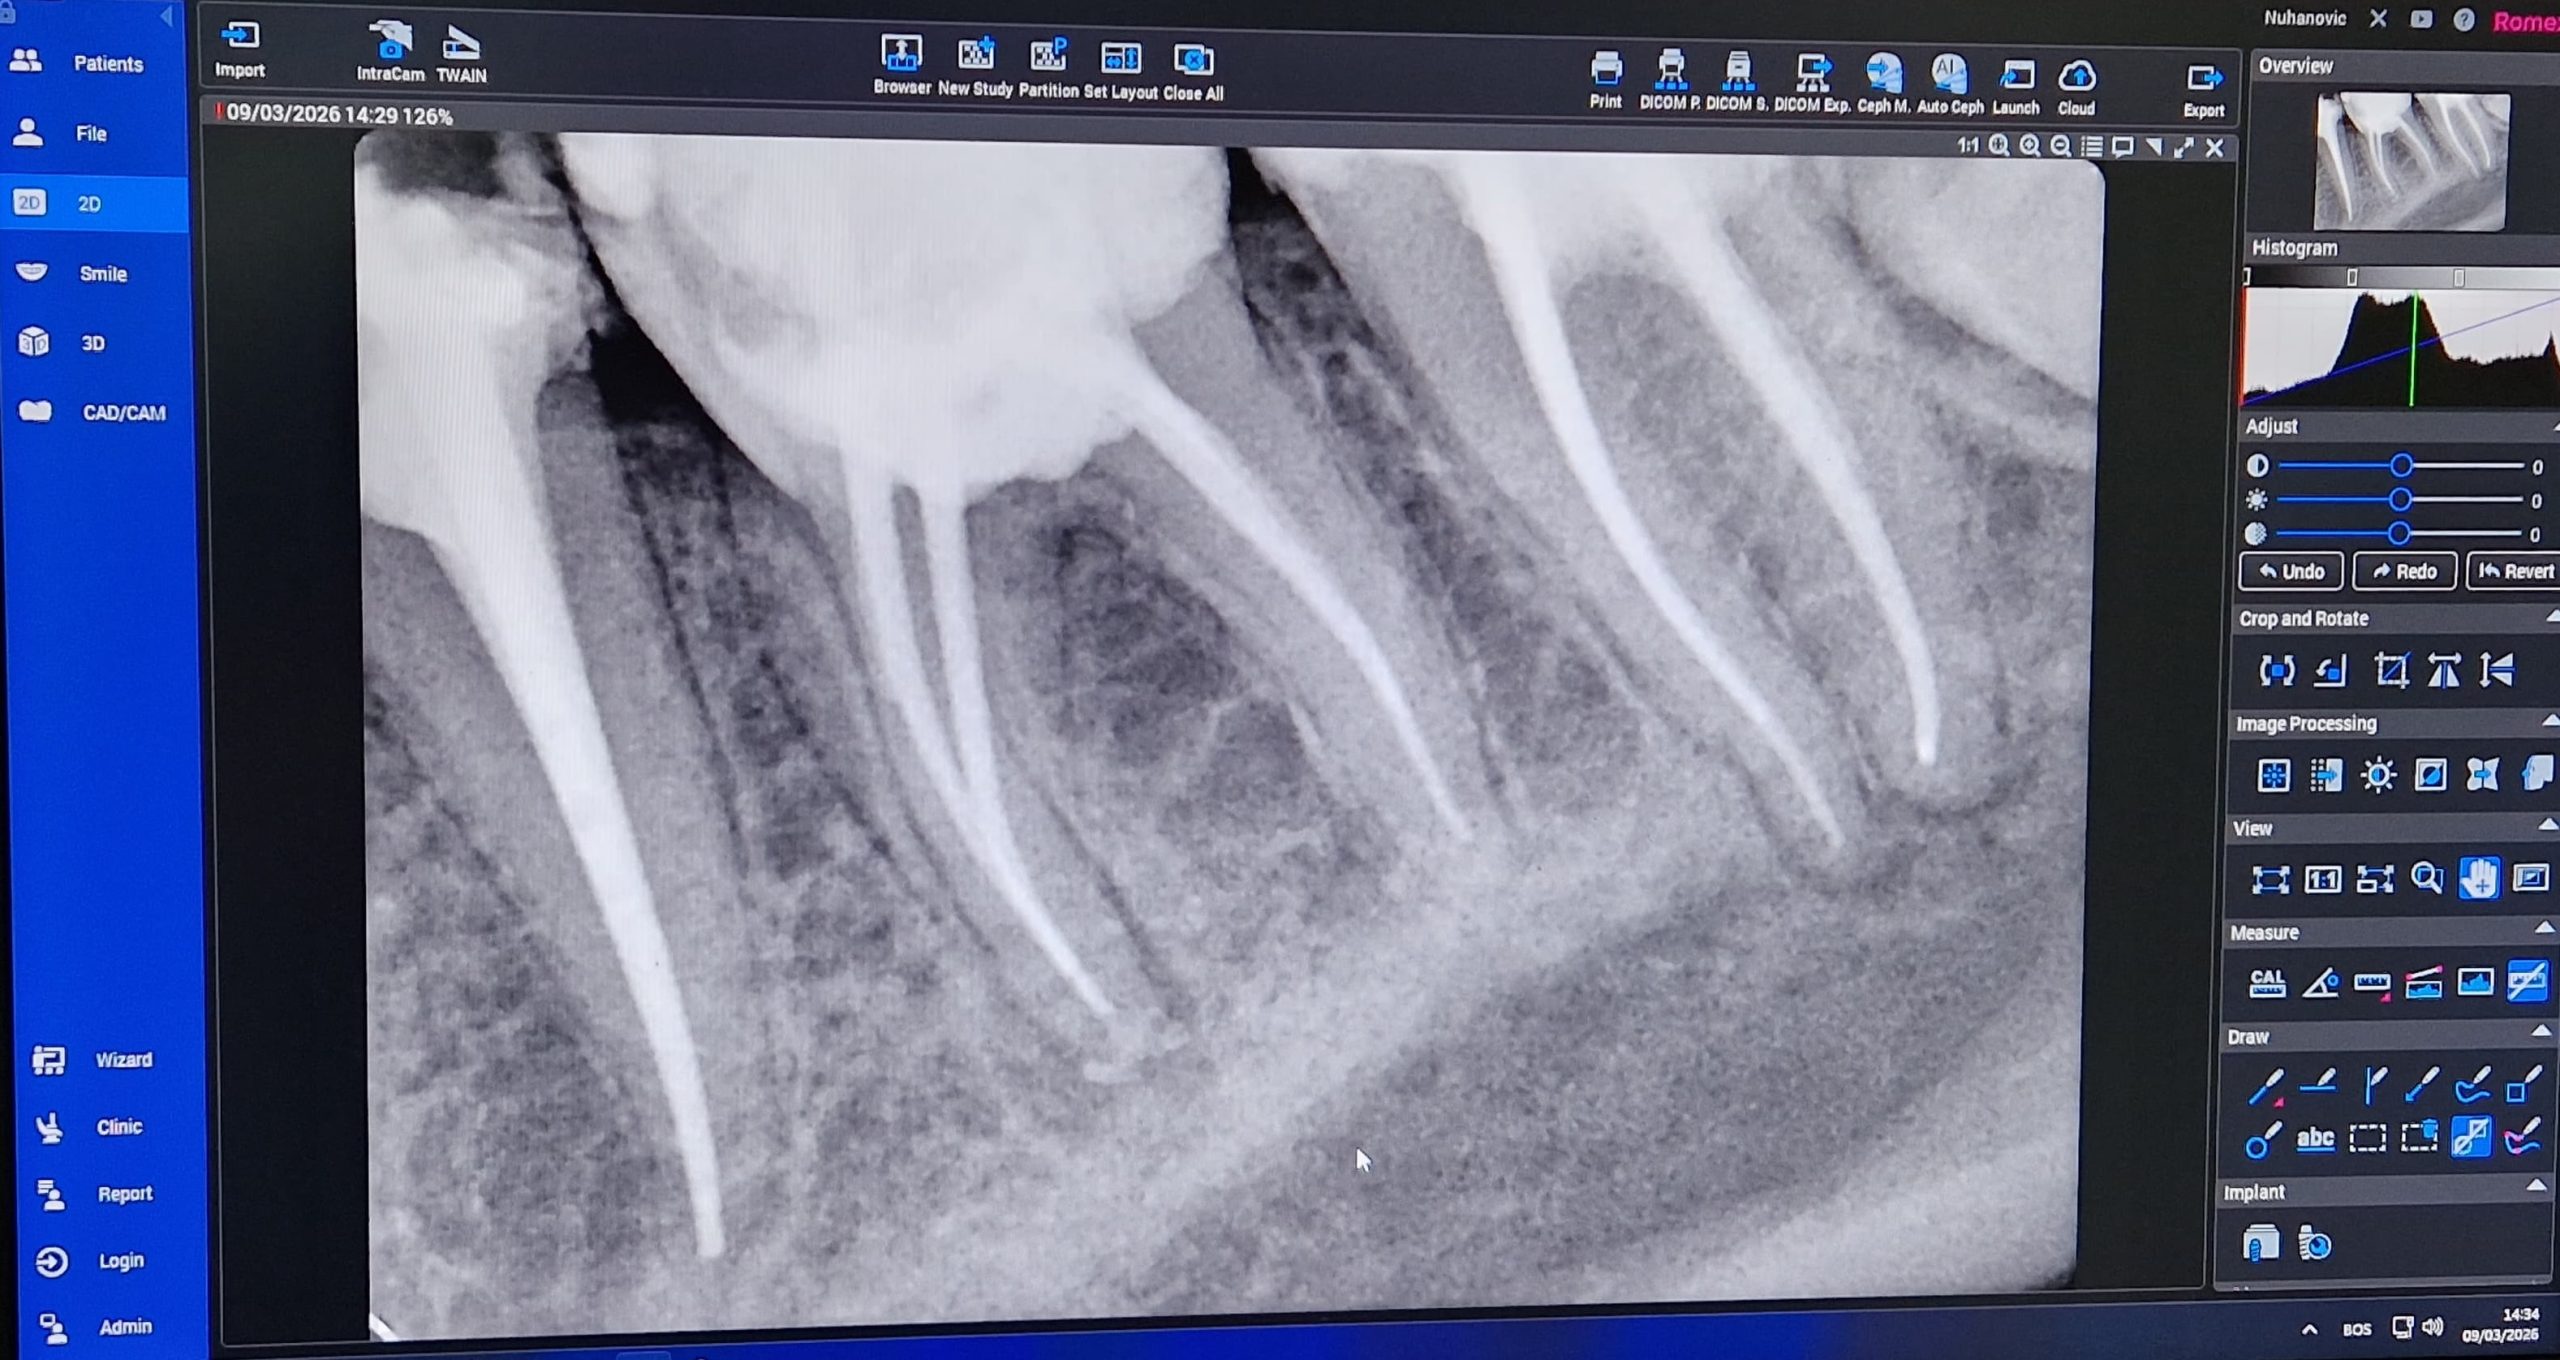2560x1360 pixels.
Task: Click the implant library icon in Implant panel
Action: coord(2261,1244)
